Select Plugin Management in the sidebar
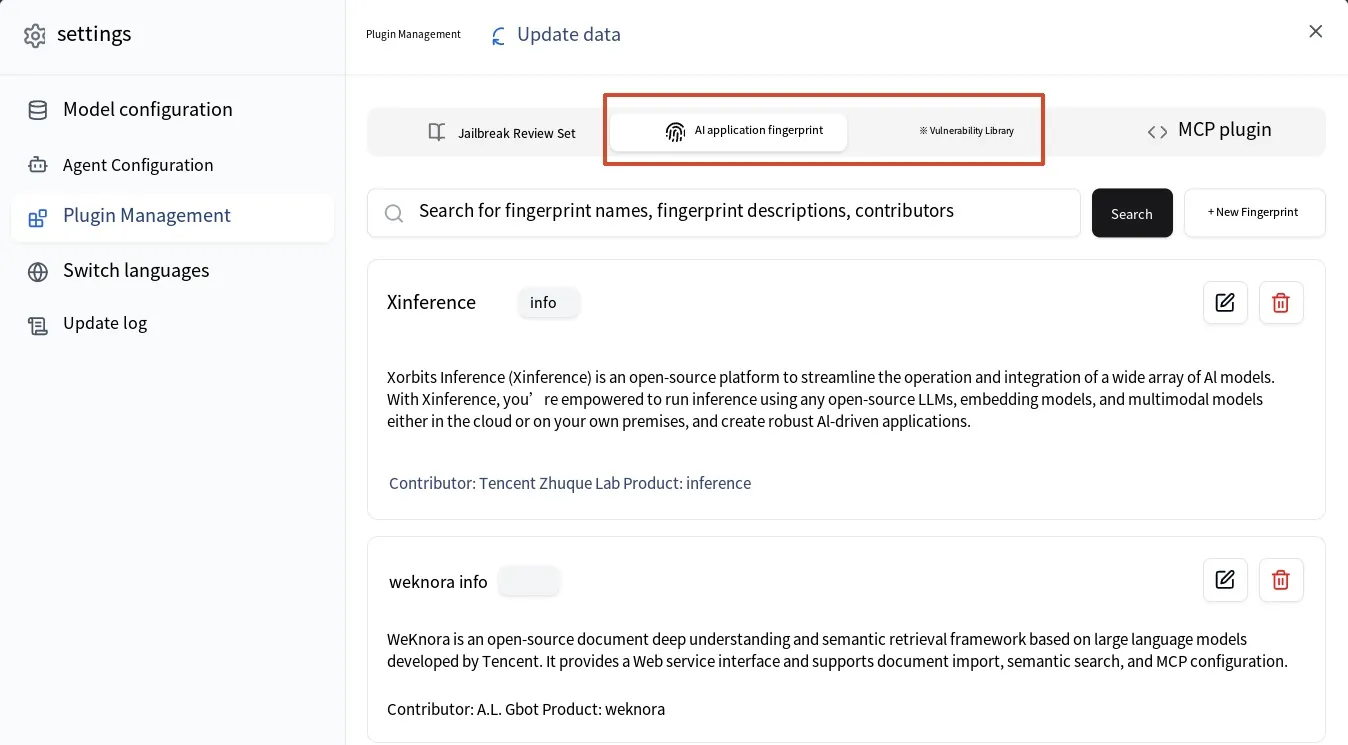The height and width of the screenshot is (745, 1348). [171, 217]
